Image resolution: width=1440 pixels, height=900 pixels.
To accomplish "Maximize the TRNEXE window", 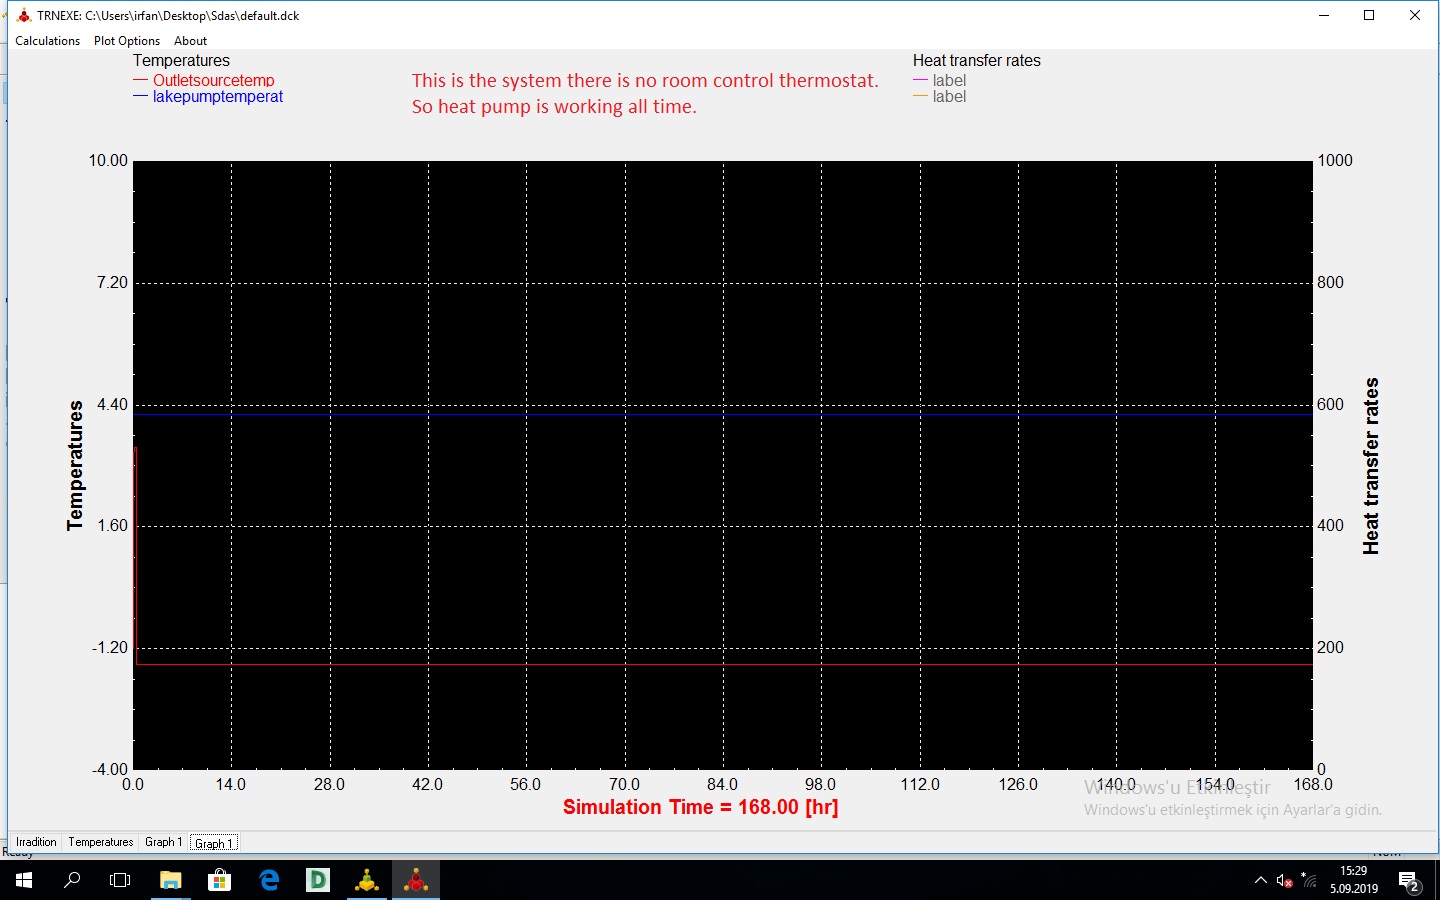I will pos(1369,15).
